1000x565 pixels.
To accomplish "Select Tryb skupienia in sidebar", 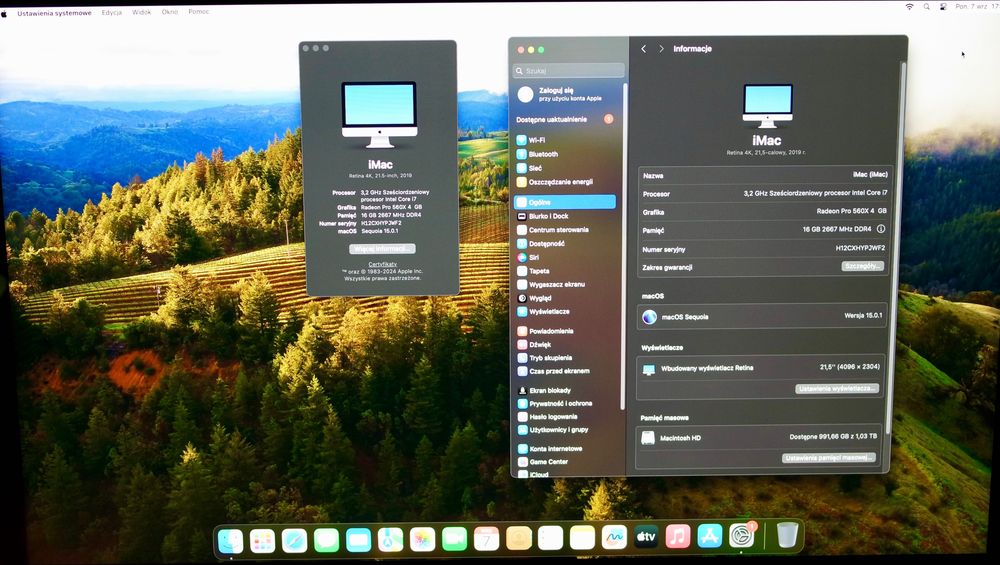I will coord(566,358).
